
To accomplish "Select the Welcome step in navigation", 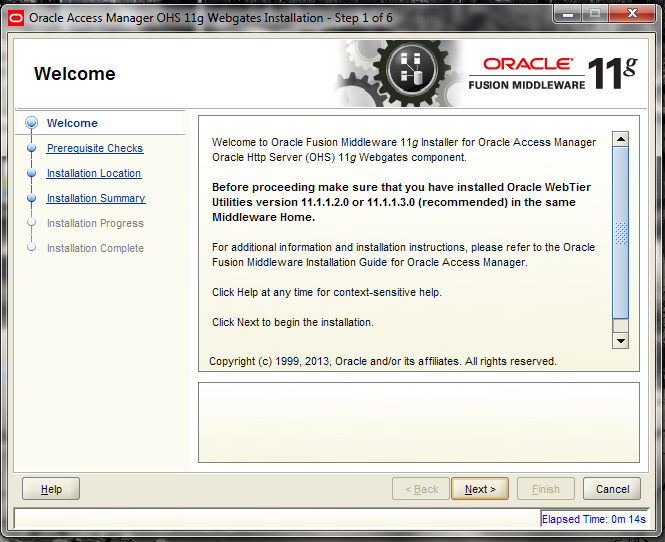I will 72,123.
